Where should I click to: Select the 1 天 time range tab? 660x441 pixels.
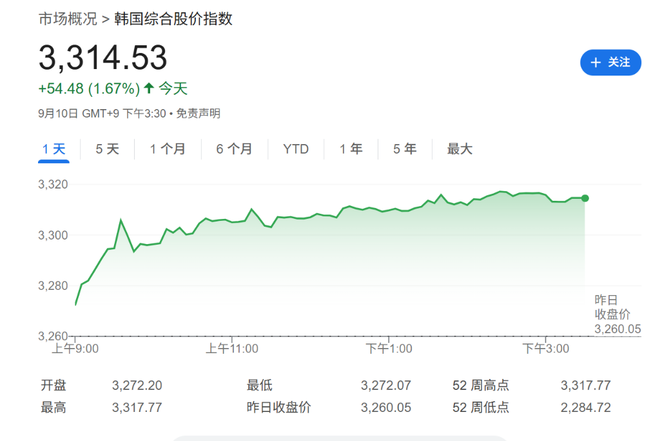tap(54, 149)
